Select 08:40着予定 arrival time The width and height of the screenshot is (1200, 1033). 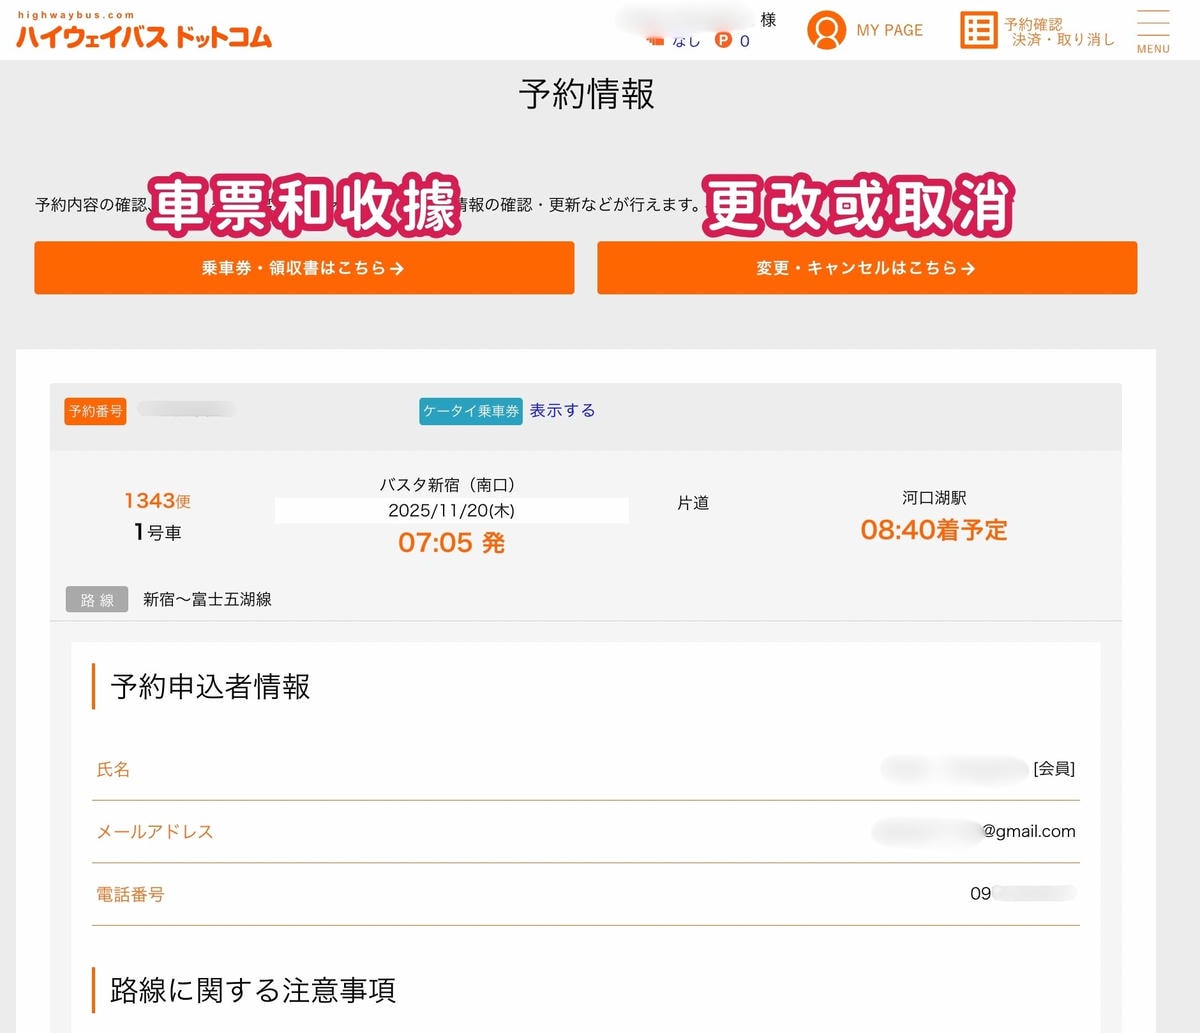pos(934,529)
